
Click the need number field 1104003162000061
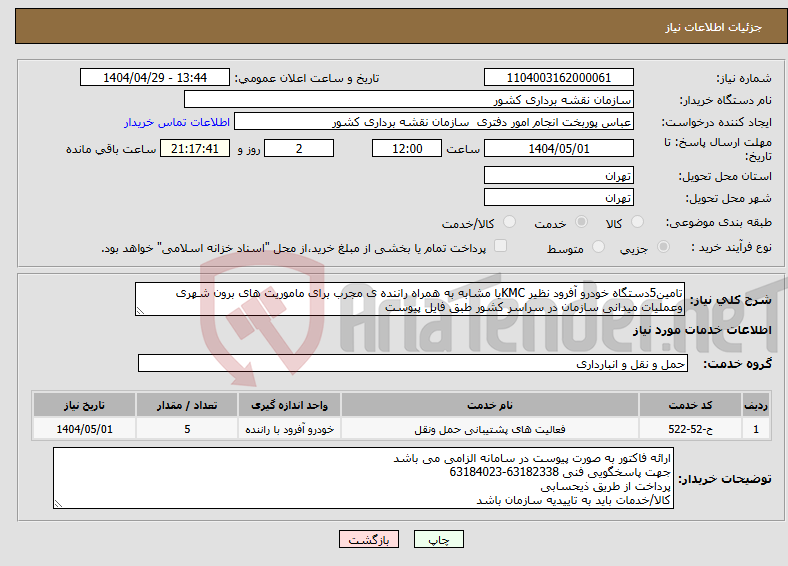click(558, 77)
